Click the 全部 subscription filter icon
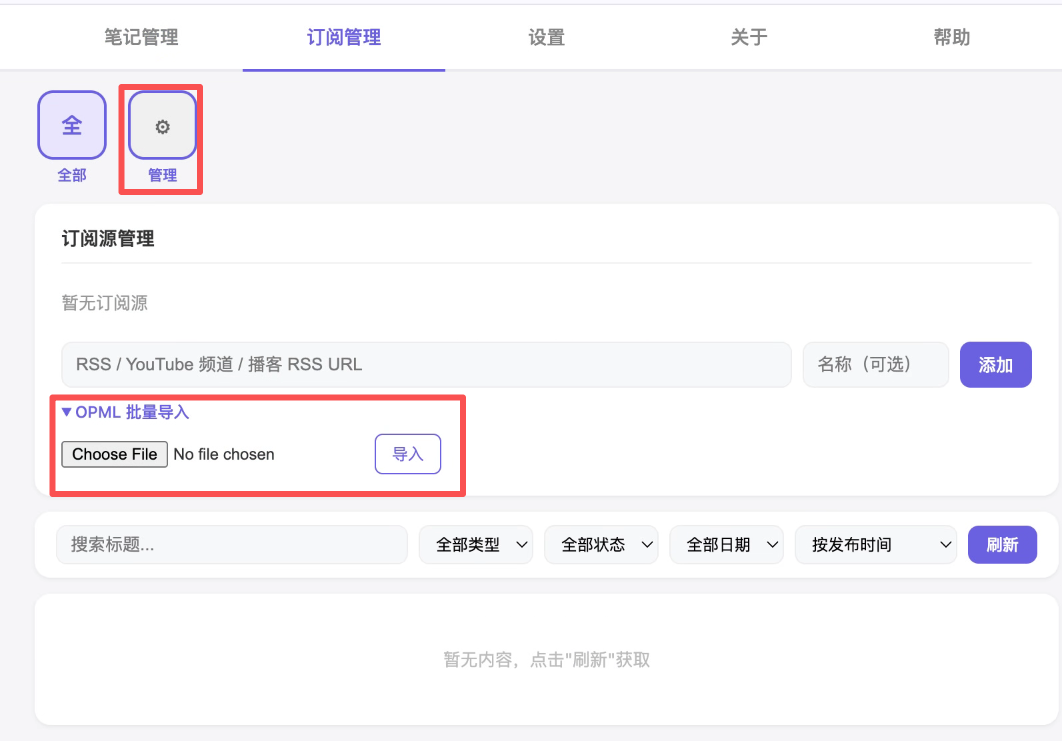1062x741 pixels. pos(72,125)
